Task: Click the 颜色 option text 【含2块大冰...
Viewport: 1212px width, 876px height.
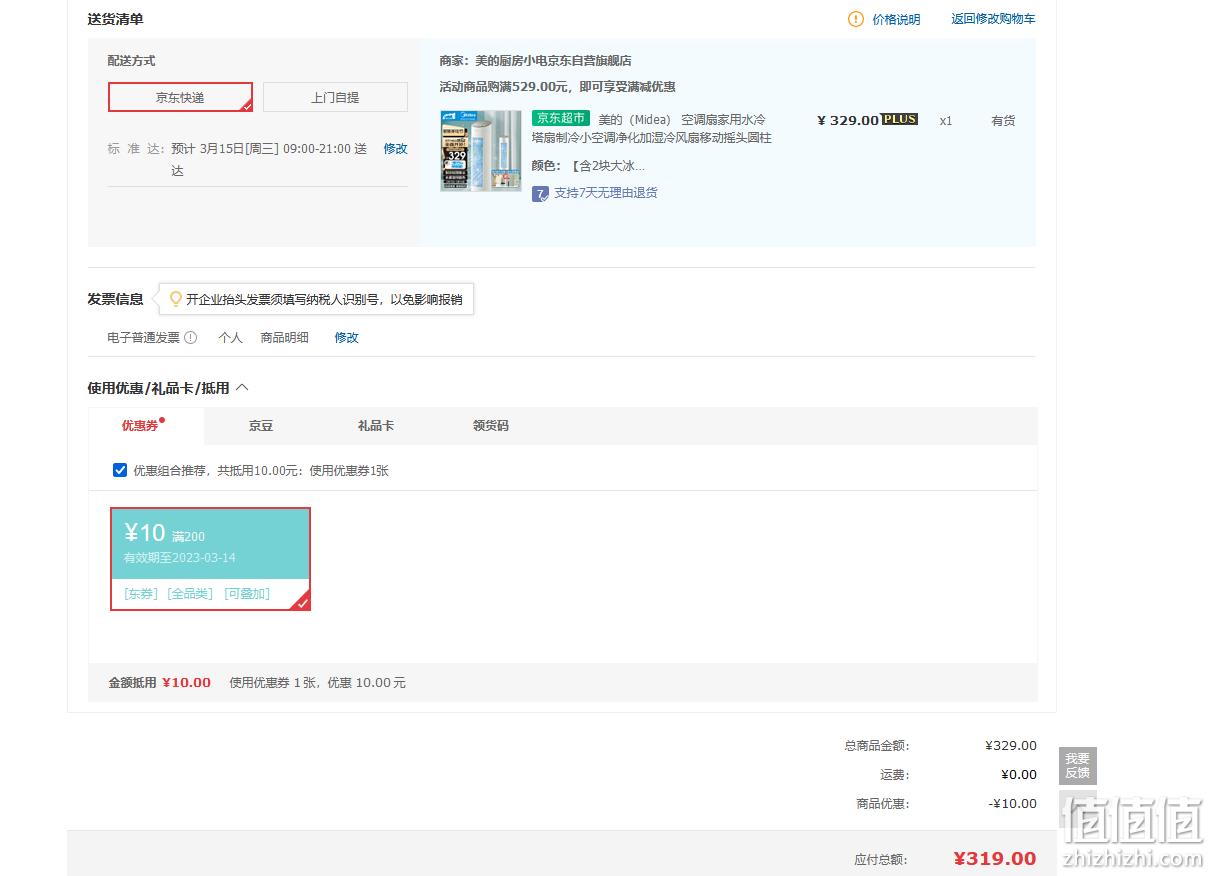Action: (x=608, y=166)
